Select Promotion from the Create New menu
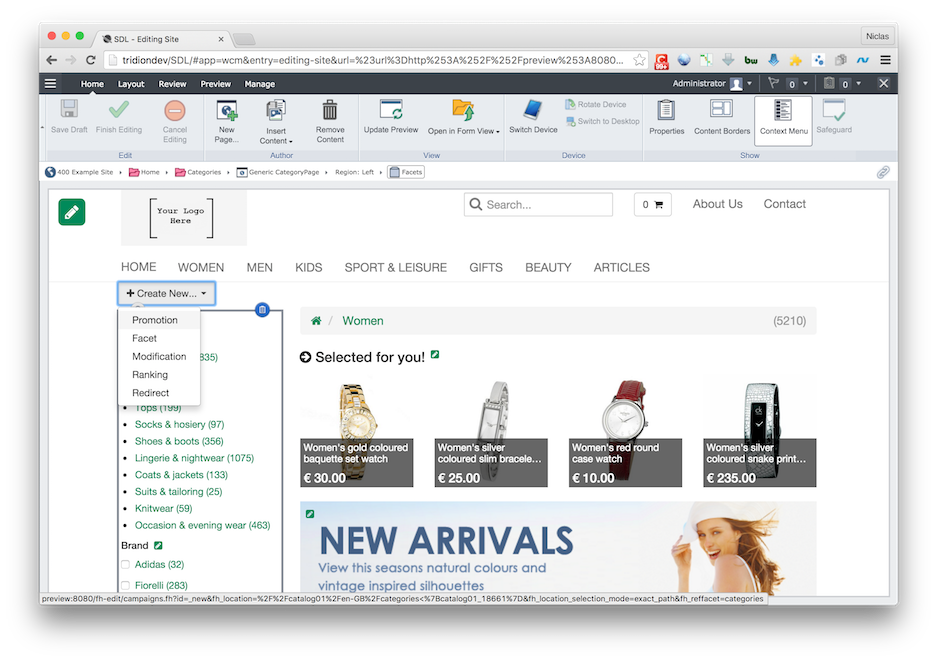 [155, 320]
